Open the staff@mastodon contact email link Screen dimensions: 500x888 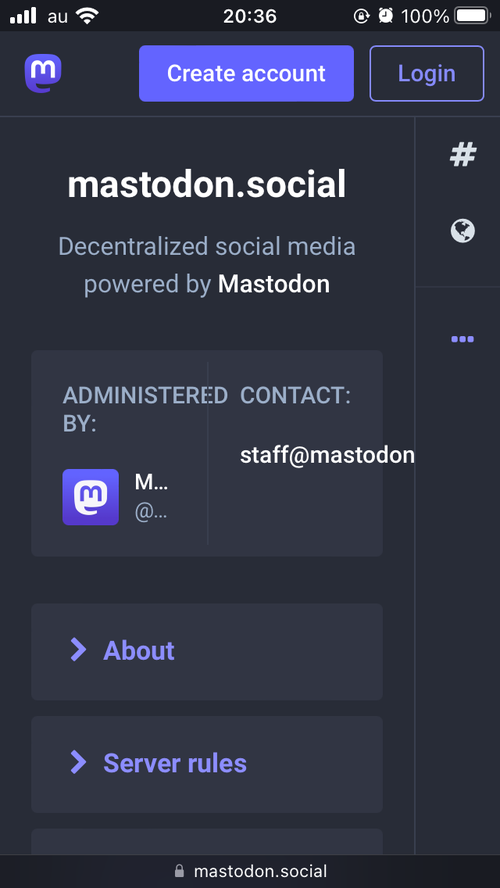click(x=327, y=455)
